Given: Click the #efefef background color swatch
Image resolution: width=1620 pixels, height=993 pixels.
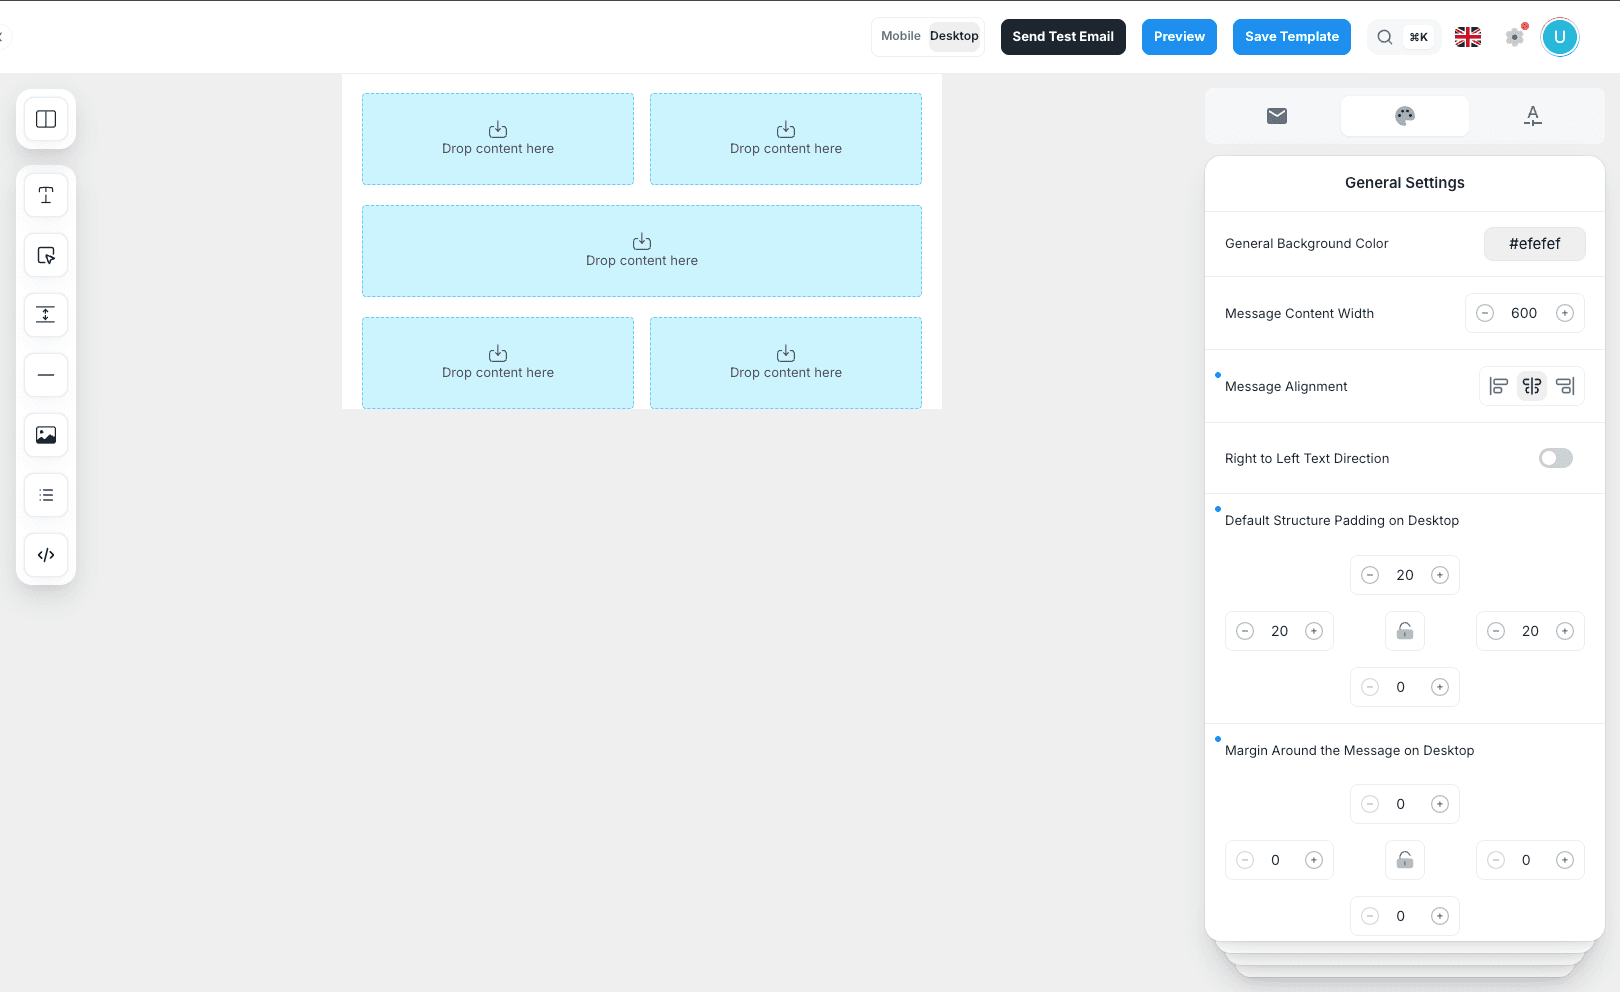Looking at the screenshot, I should point(1535,244).
